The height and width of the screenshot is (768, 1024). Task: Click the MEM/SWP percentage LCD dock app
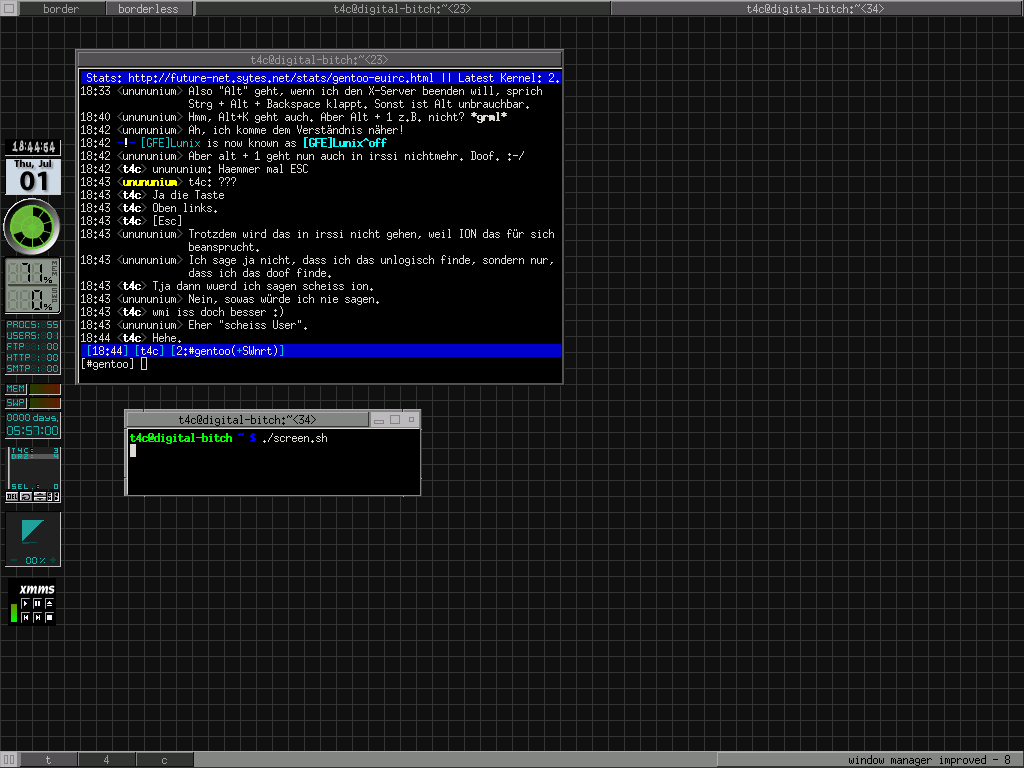click(x=33, y=286)
